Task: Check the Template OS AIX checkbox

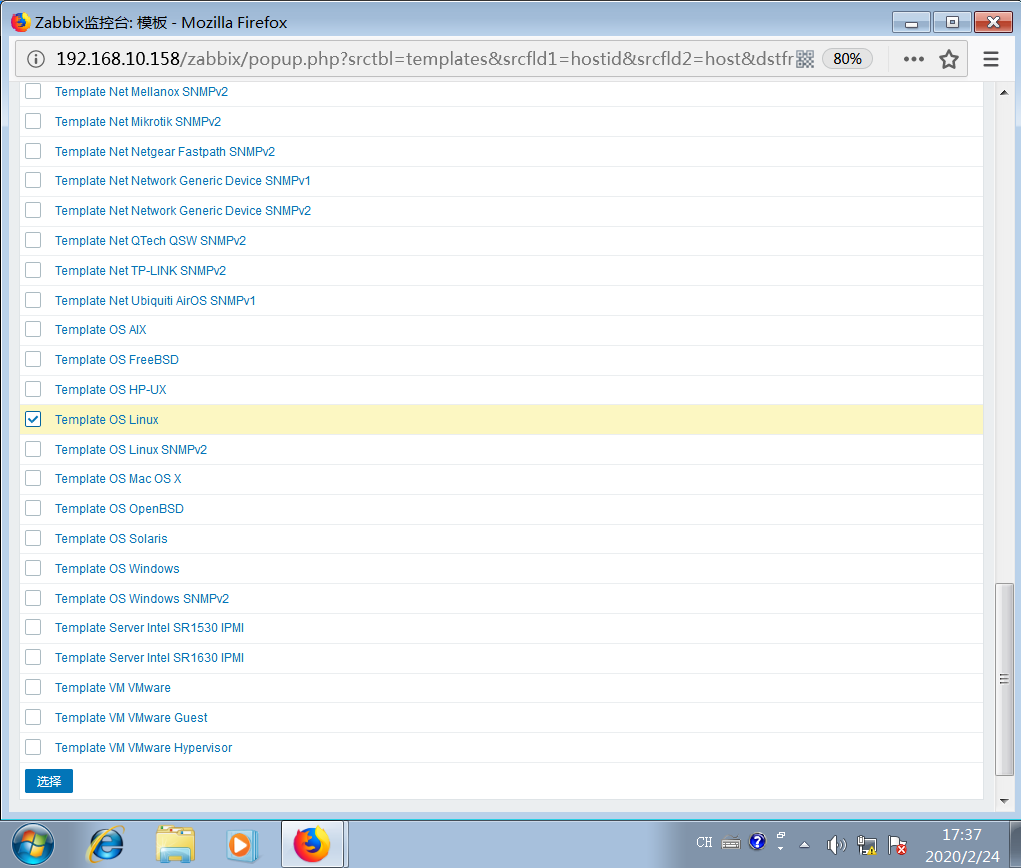Action: point(33,329)
